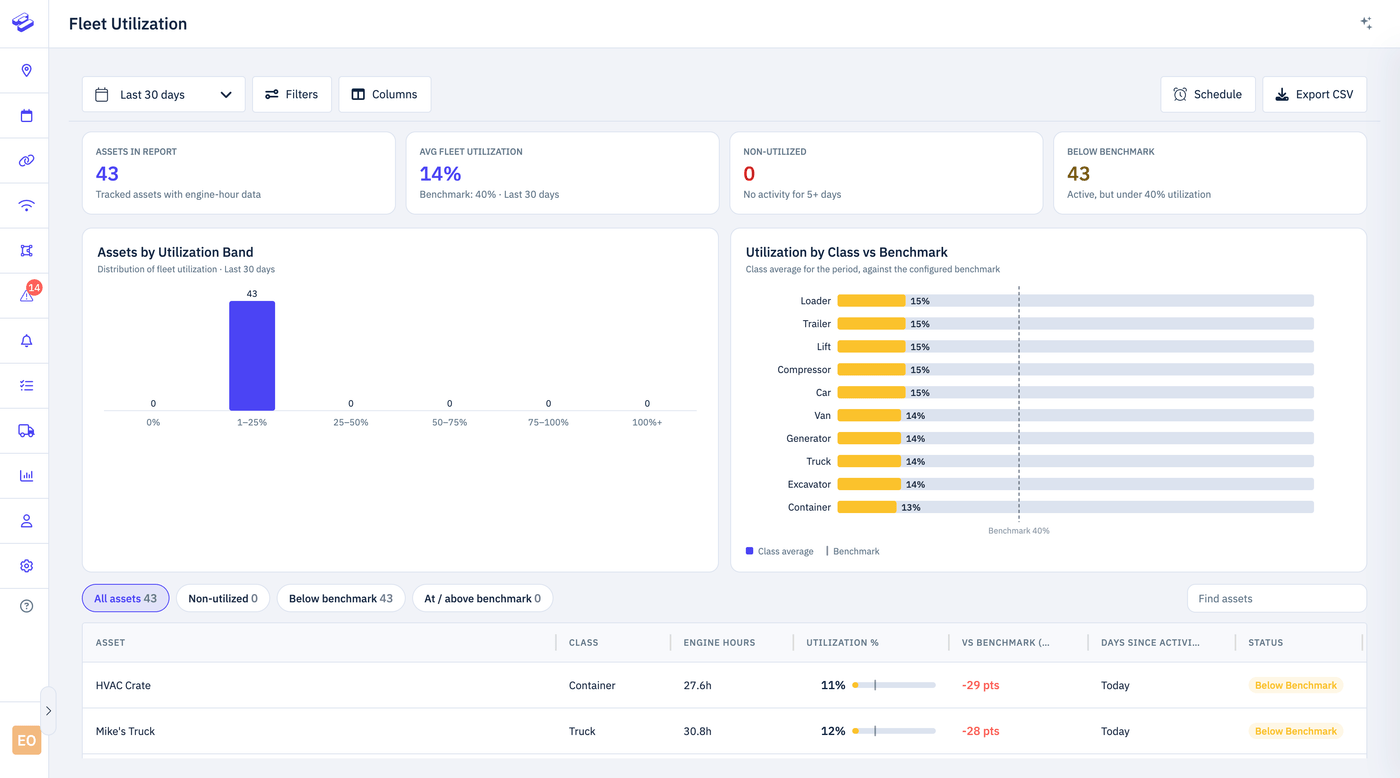Open the settings gear in sidebar
Screen dimensions: 1400x778
27,566
